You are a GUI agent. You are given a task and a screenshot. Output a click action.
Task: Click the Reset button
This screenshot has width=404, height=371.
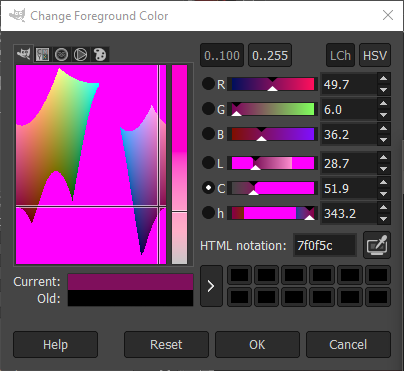pos(166,344)
